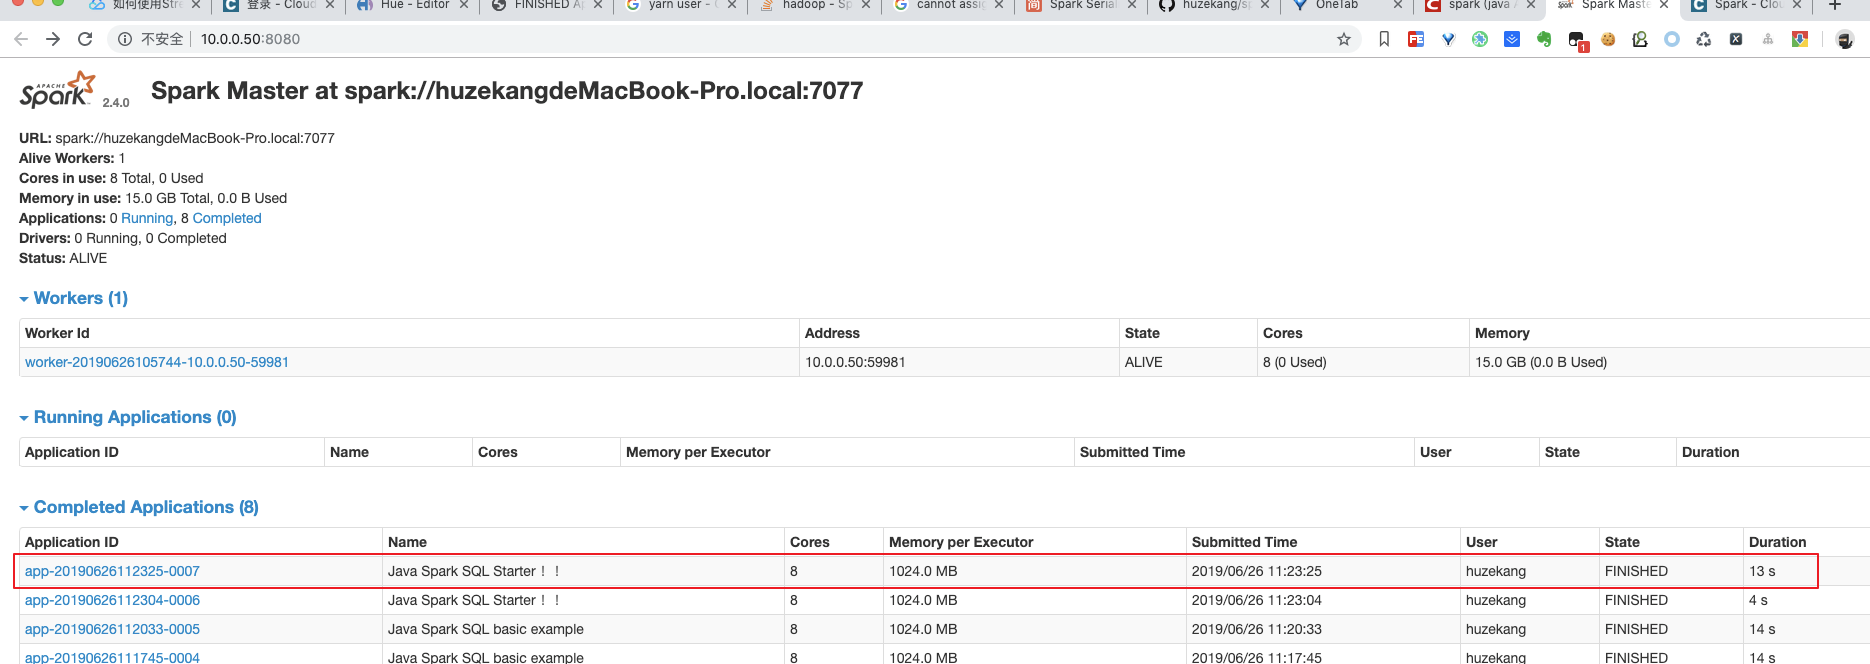
Task: Select worker cores 8 (0 Used)
Action: (1294, 362)
